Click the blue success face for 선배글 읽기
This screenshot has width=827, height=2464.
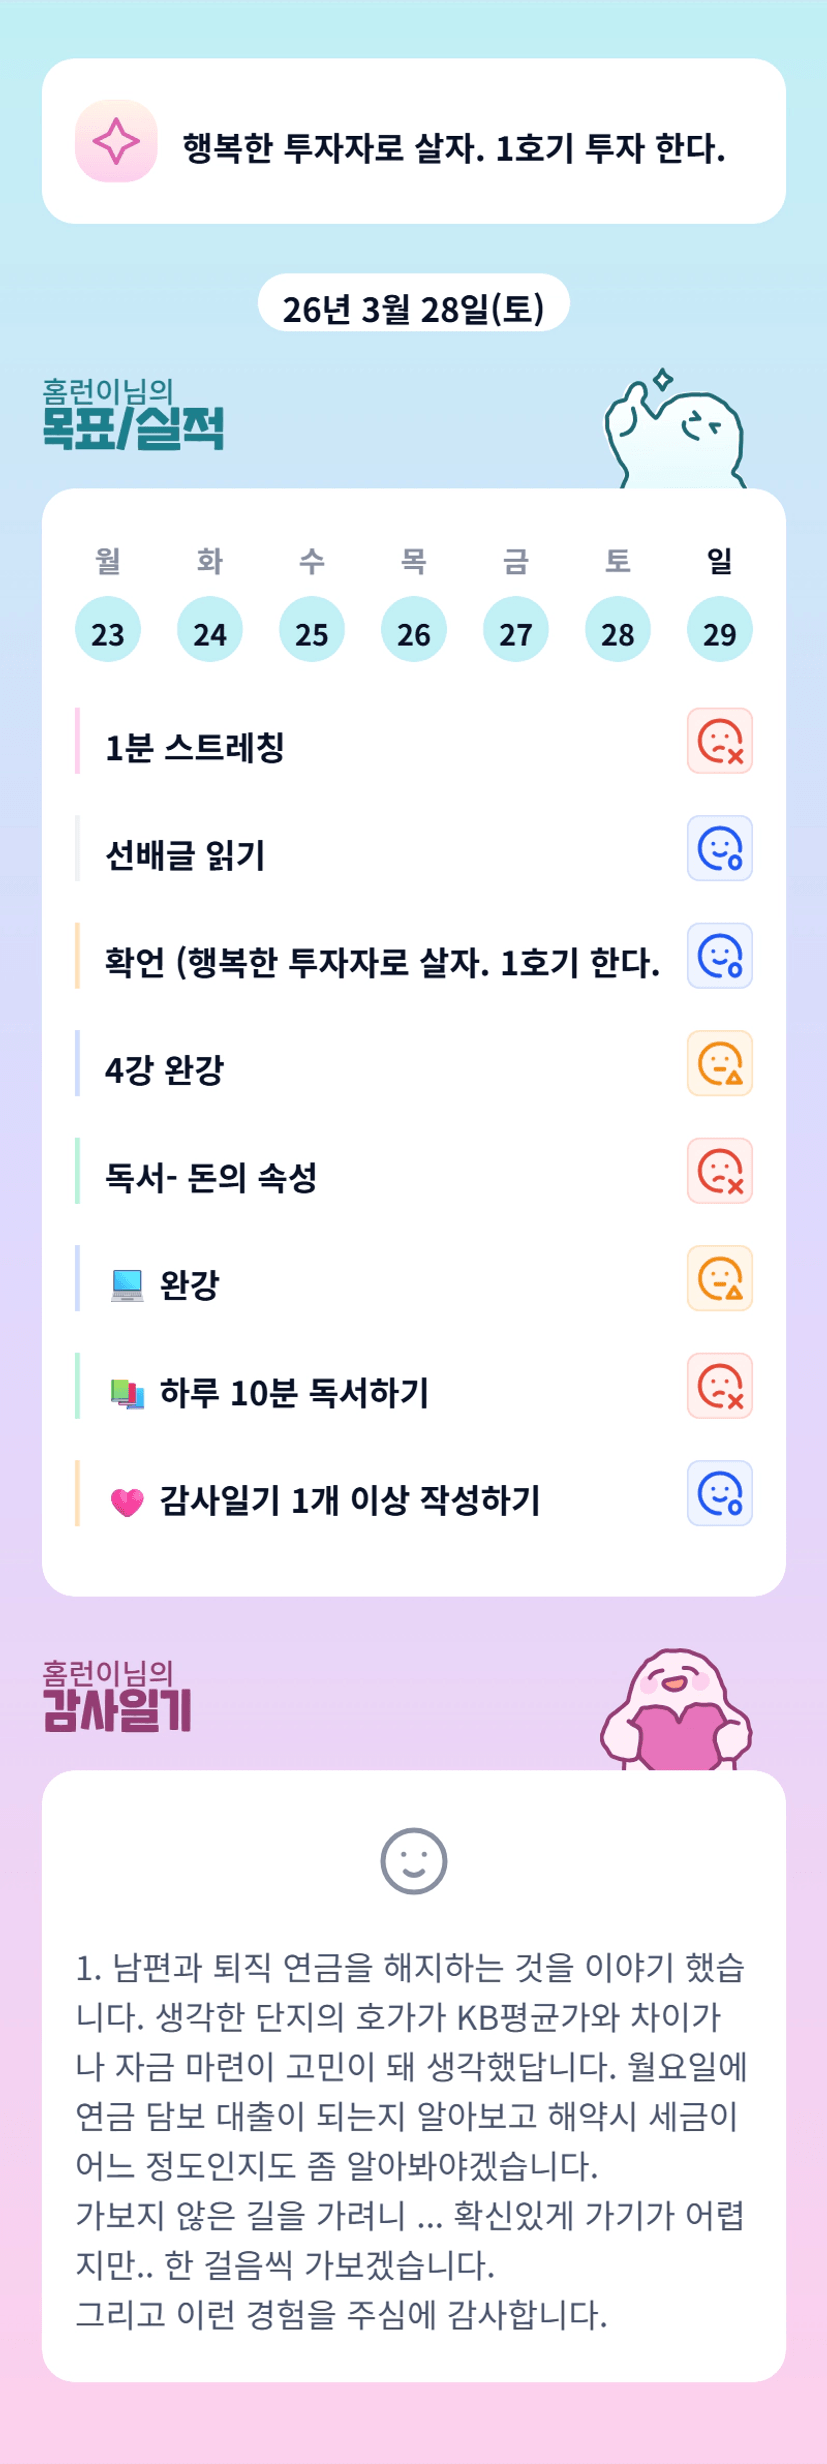[719, 848]
